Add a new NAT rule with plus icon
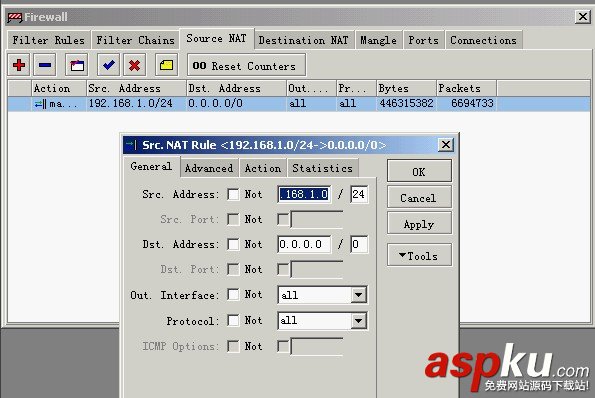Image resolution: width=595 pixels, height=398 pixels. tap(19, 65)
